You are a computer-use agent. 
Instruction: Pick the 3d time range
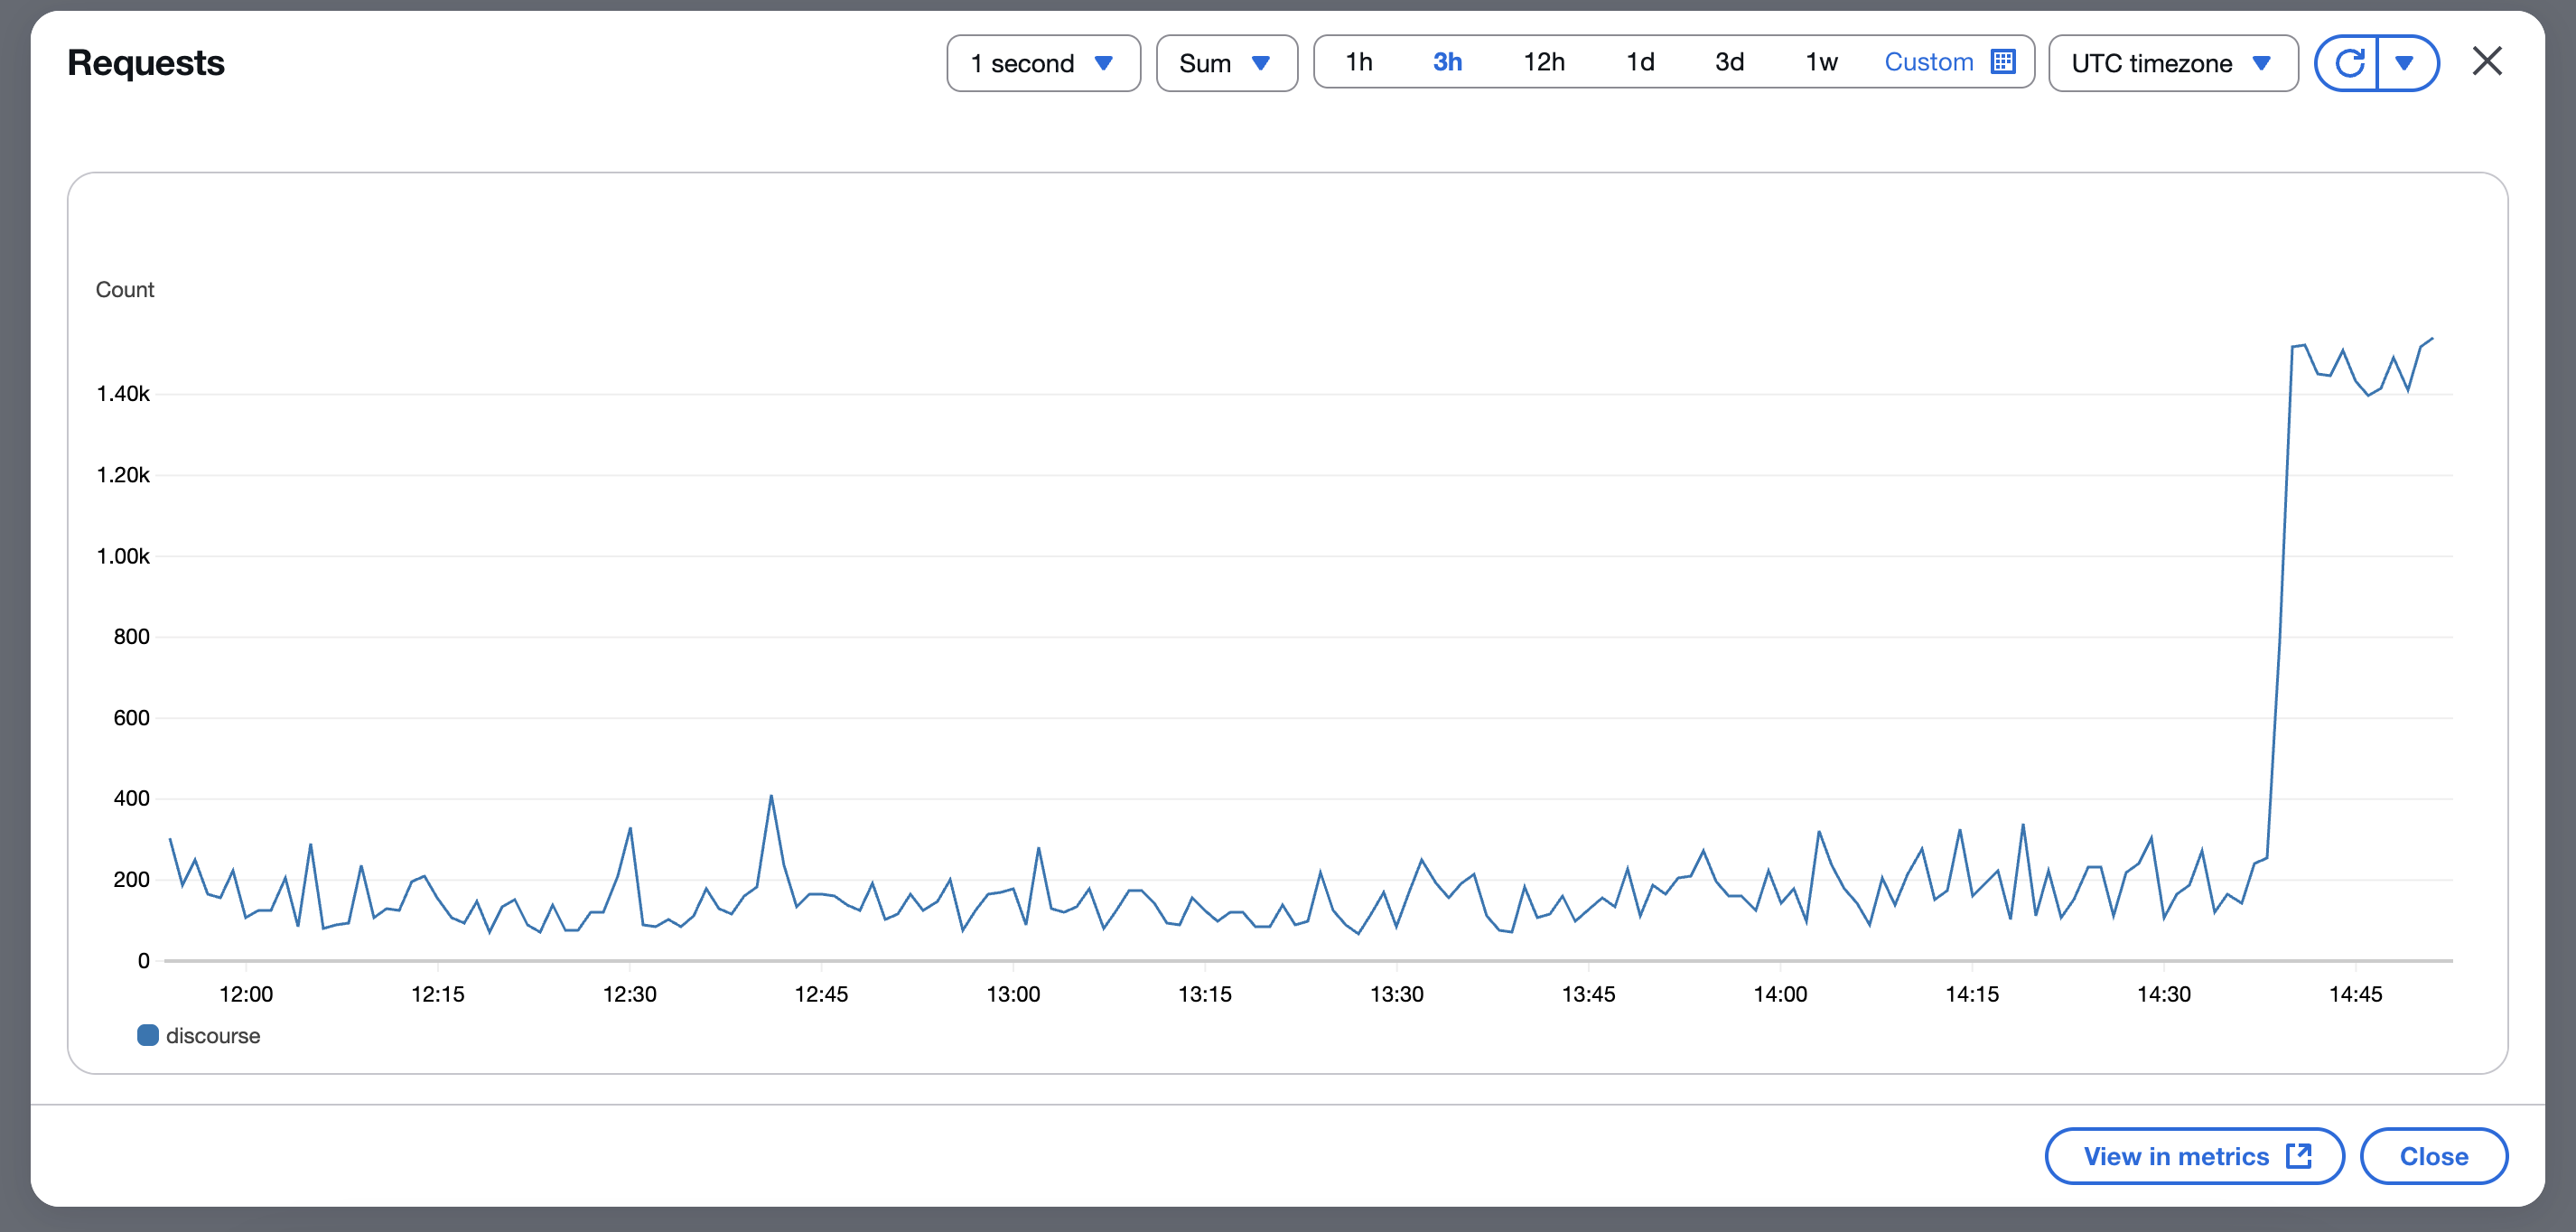click(1729, 62)
